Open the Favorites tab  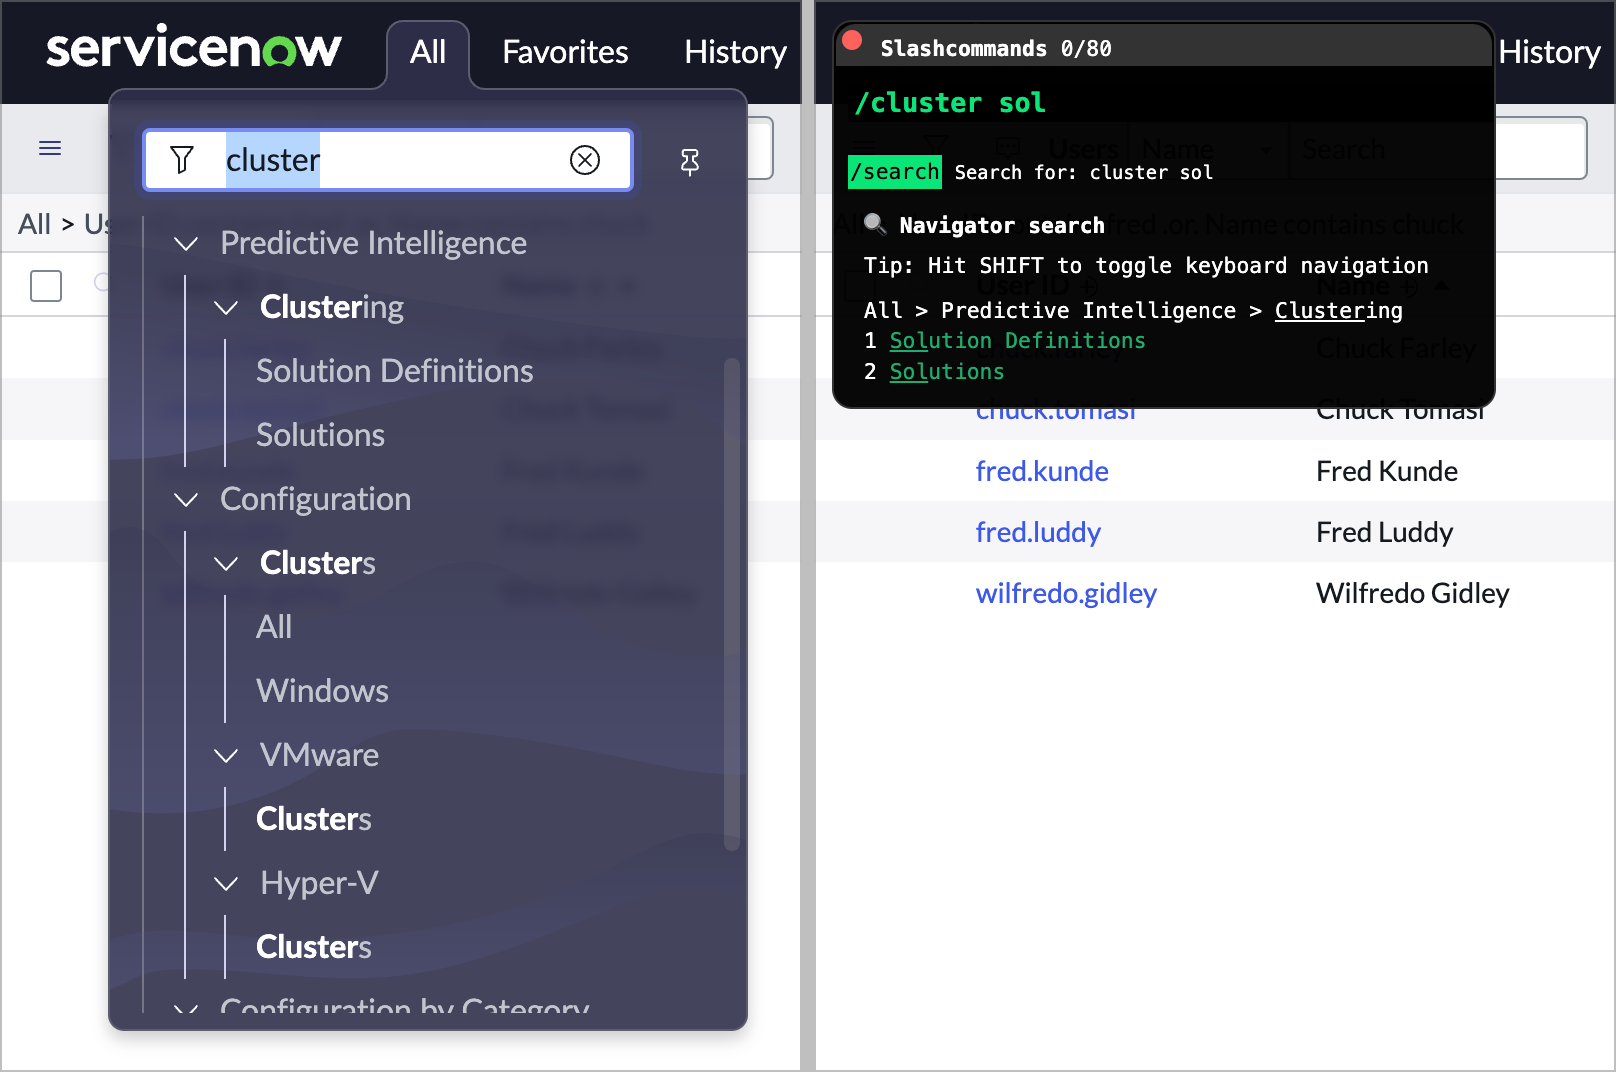(x=565, y=52)
